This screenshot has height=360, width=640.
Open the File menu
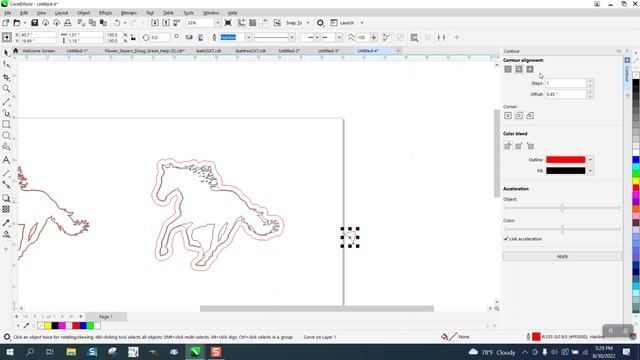click(8, 13)
